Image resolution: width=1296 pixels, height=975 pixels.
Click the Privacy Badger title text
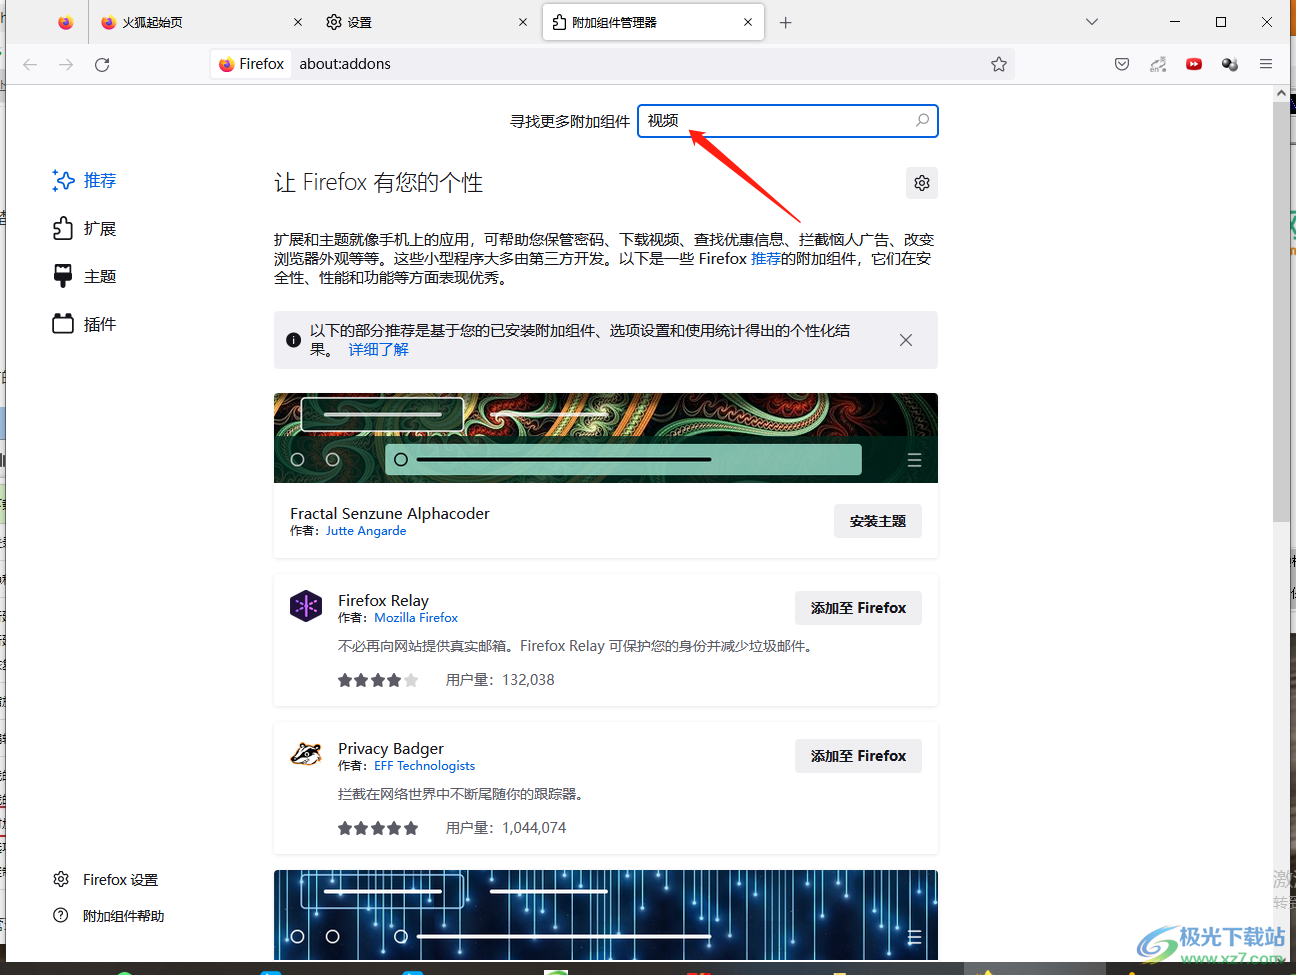391,748
